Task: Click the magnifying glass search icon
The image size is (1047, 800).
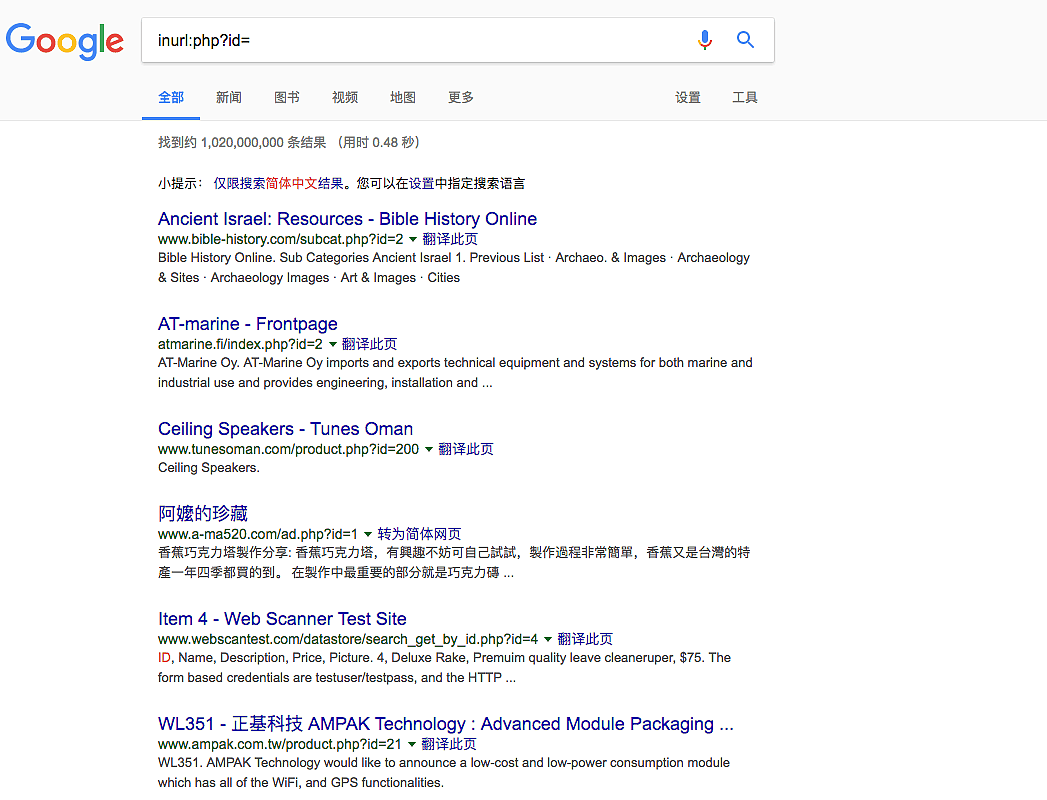Action: (745, 40)
